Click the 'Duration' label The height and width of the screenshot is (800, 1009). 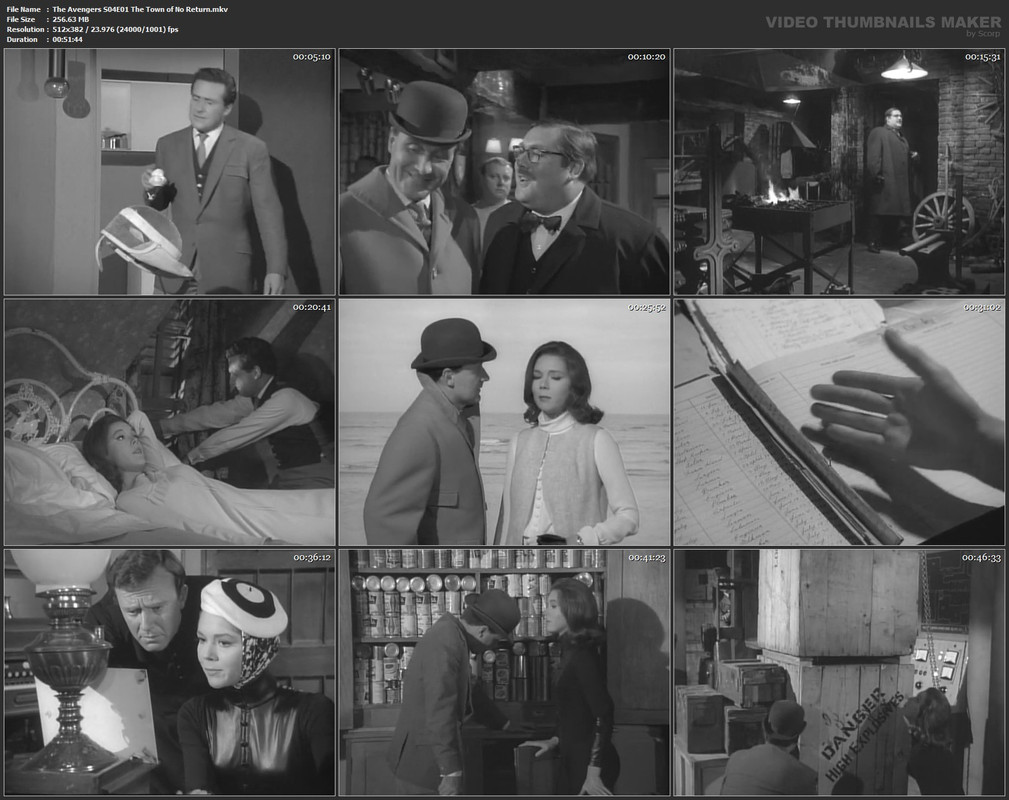point(23,39)
